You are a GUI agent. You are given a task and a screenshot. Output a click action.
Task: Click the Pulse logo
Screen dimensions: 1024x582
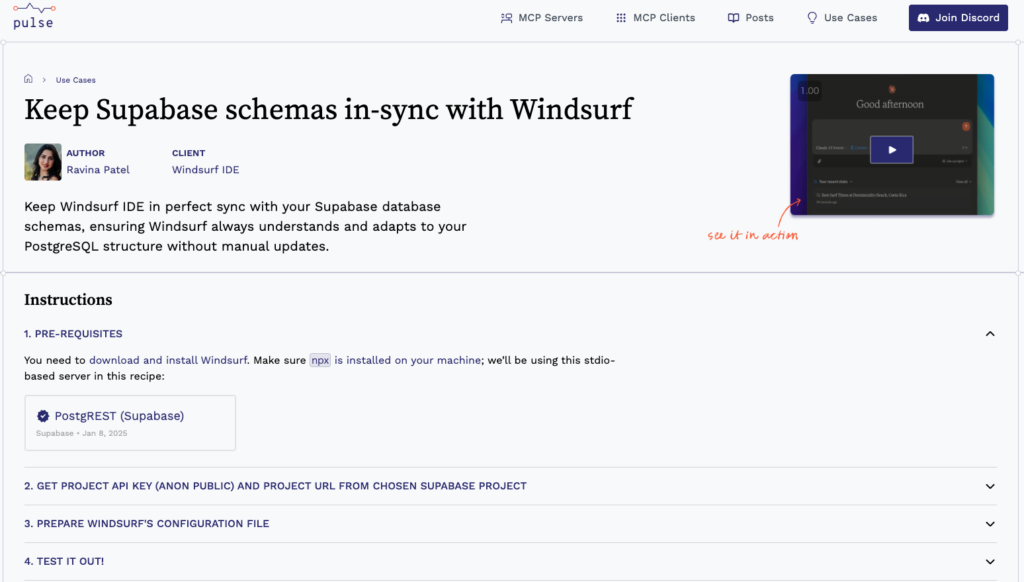(33, 16)
